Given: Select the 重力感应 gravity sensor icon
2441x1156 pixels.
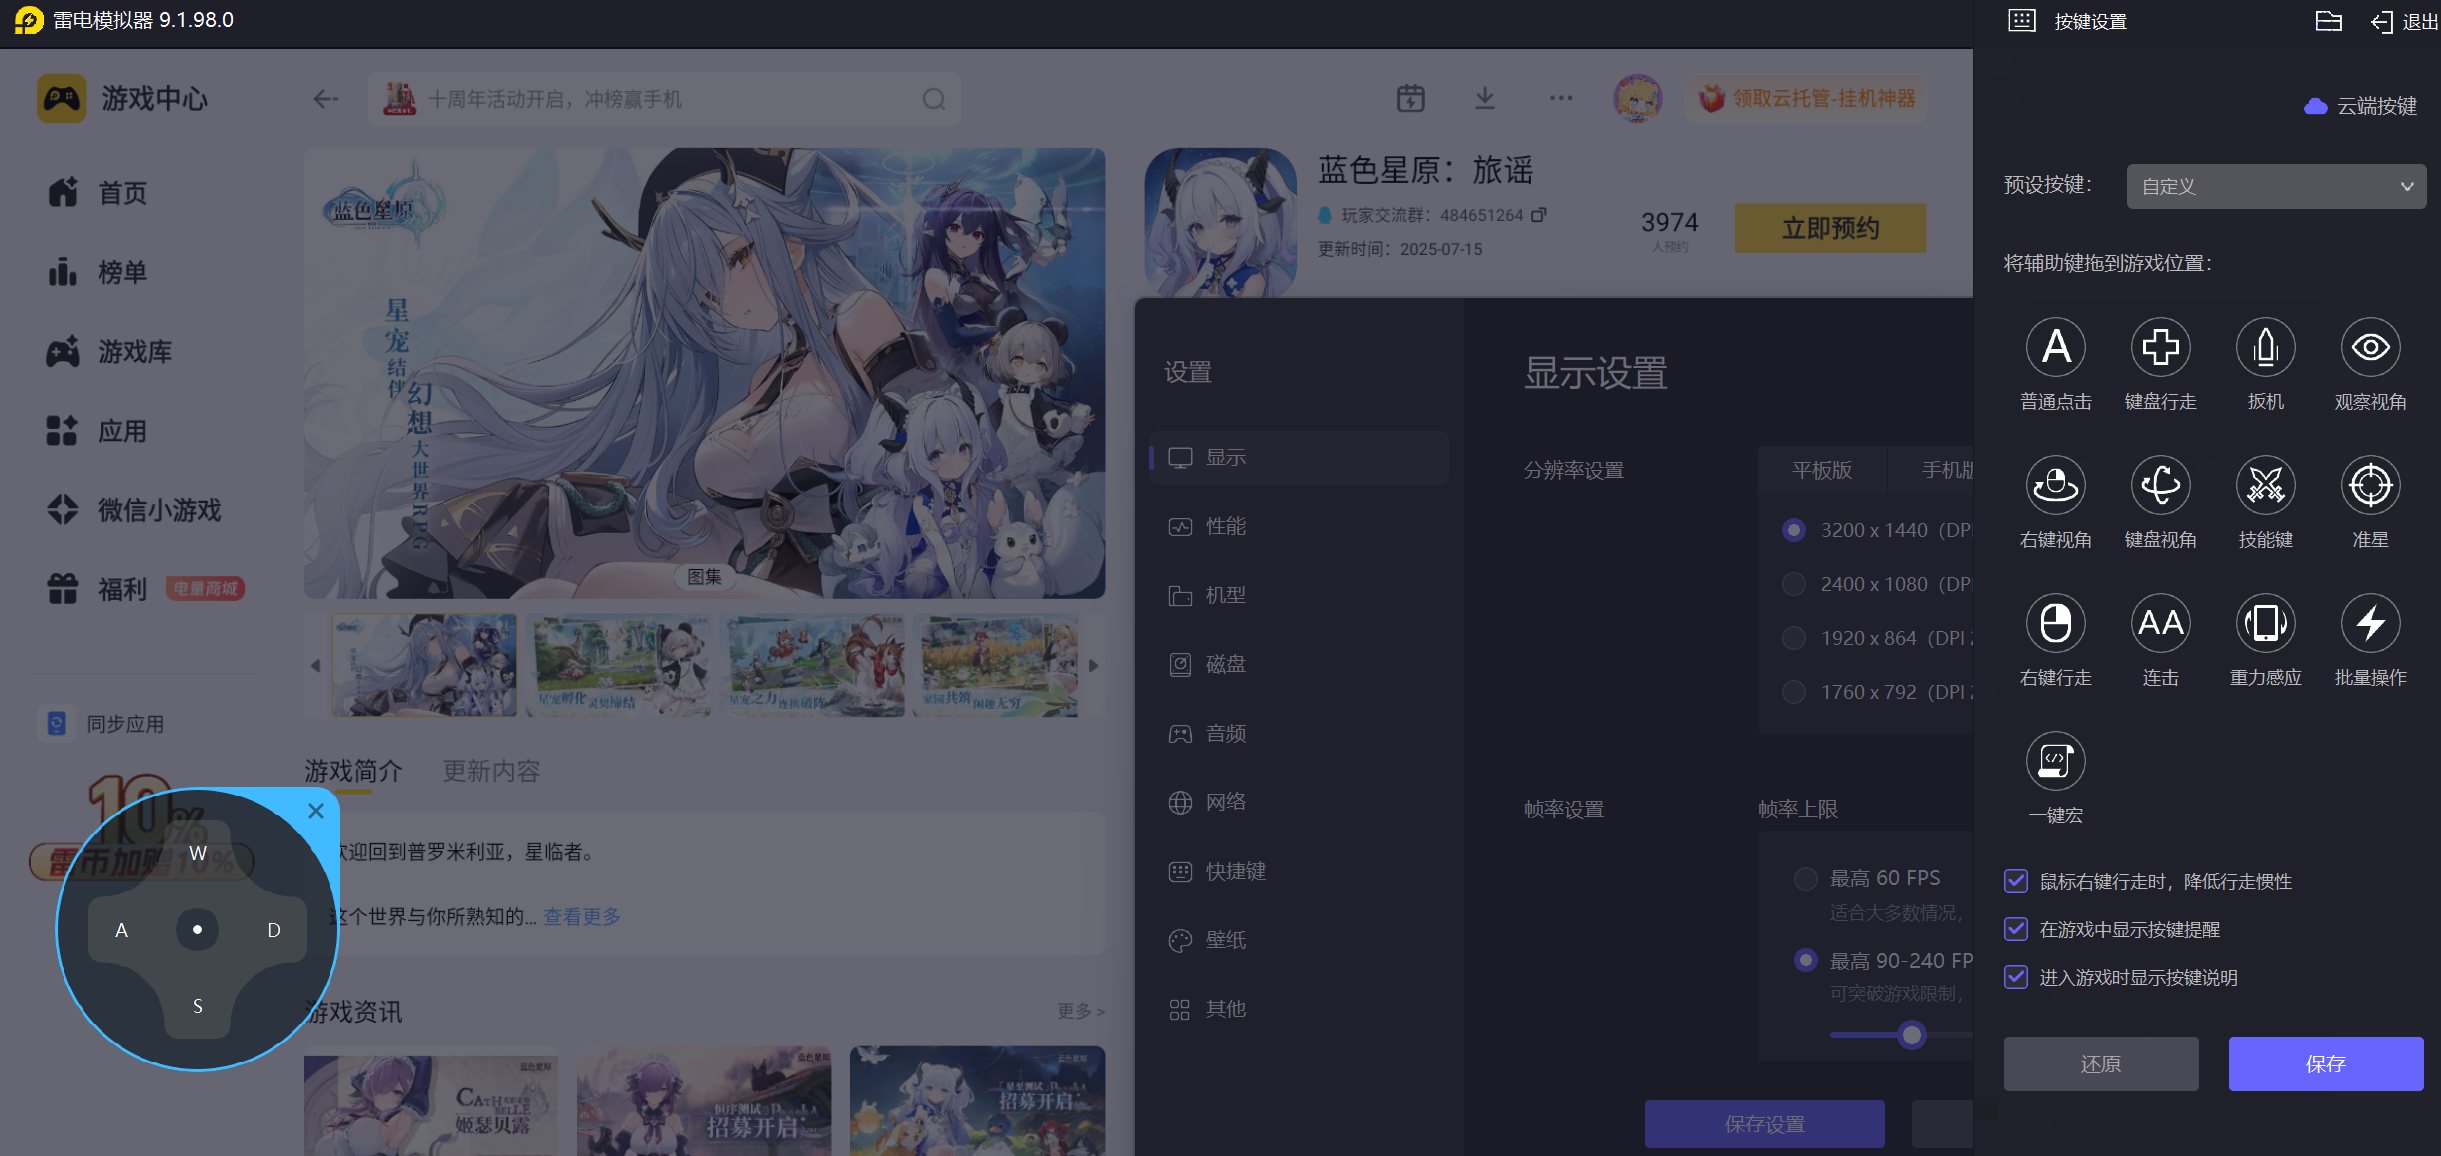Looking at the screenshot, I should tap(2265, 624).
